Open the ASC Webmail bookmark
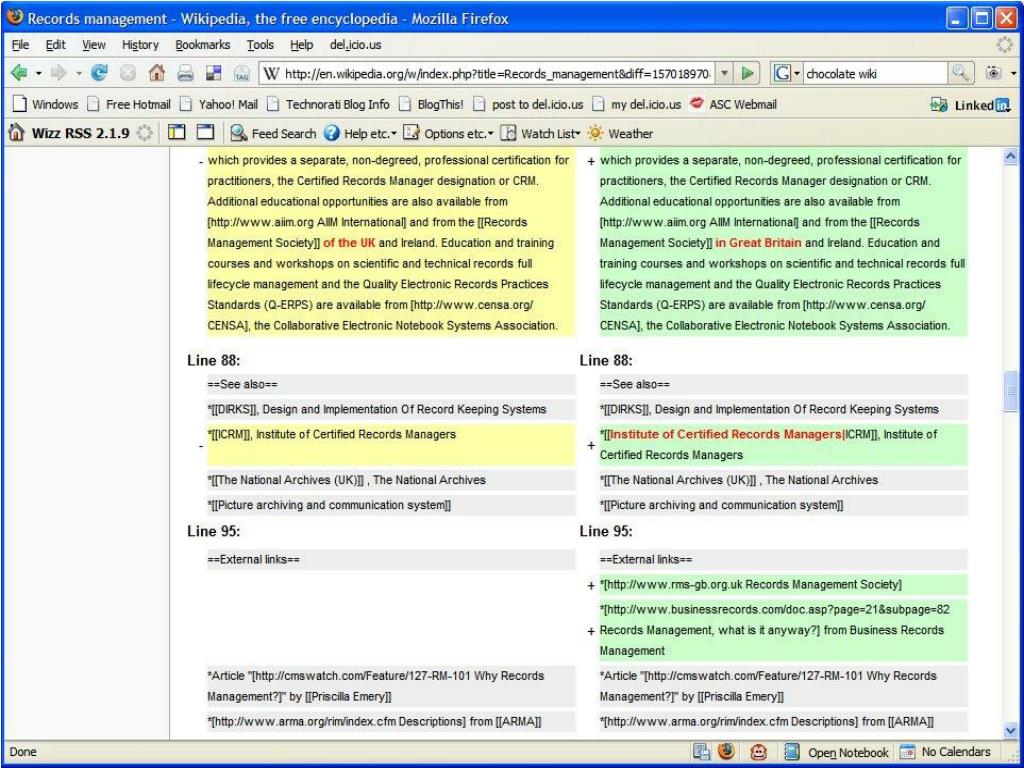This screenshot has width=1024, height=768. tap(733, 104)
